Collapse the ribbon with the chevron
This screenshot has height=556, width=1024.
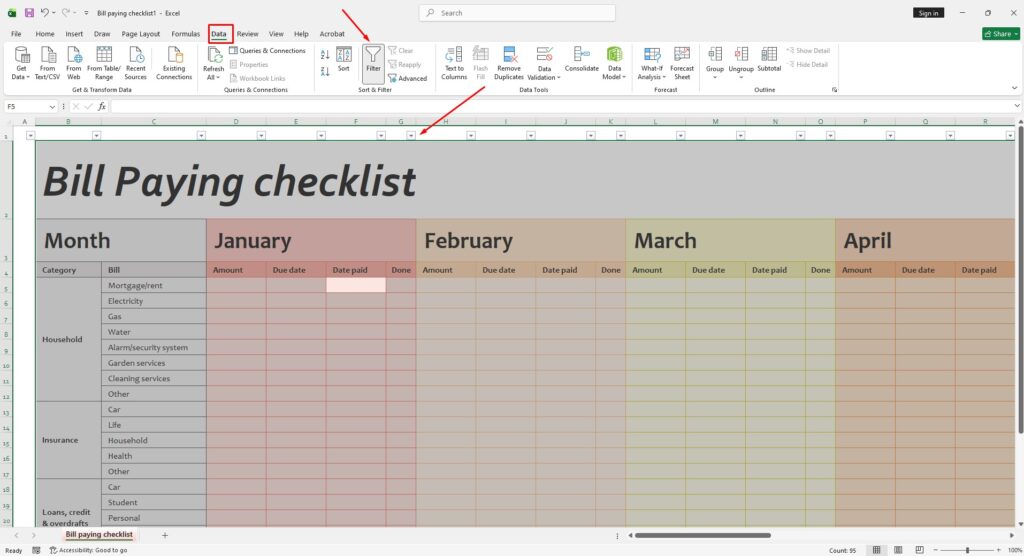pos(1014,88)
